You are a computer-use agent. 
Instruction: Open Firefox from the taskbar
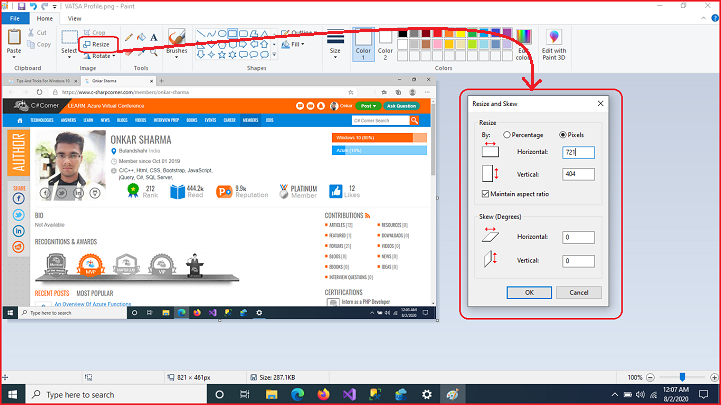tap(323, 394)
